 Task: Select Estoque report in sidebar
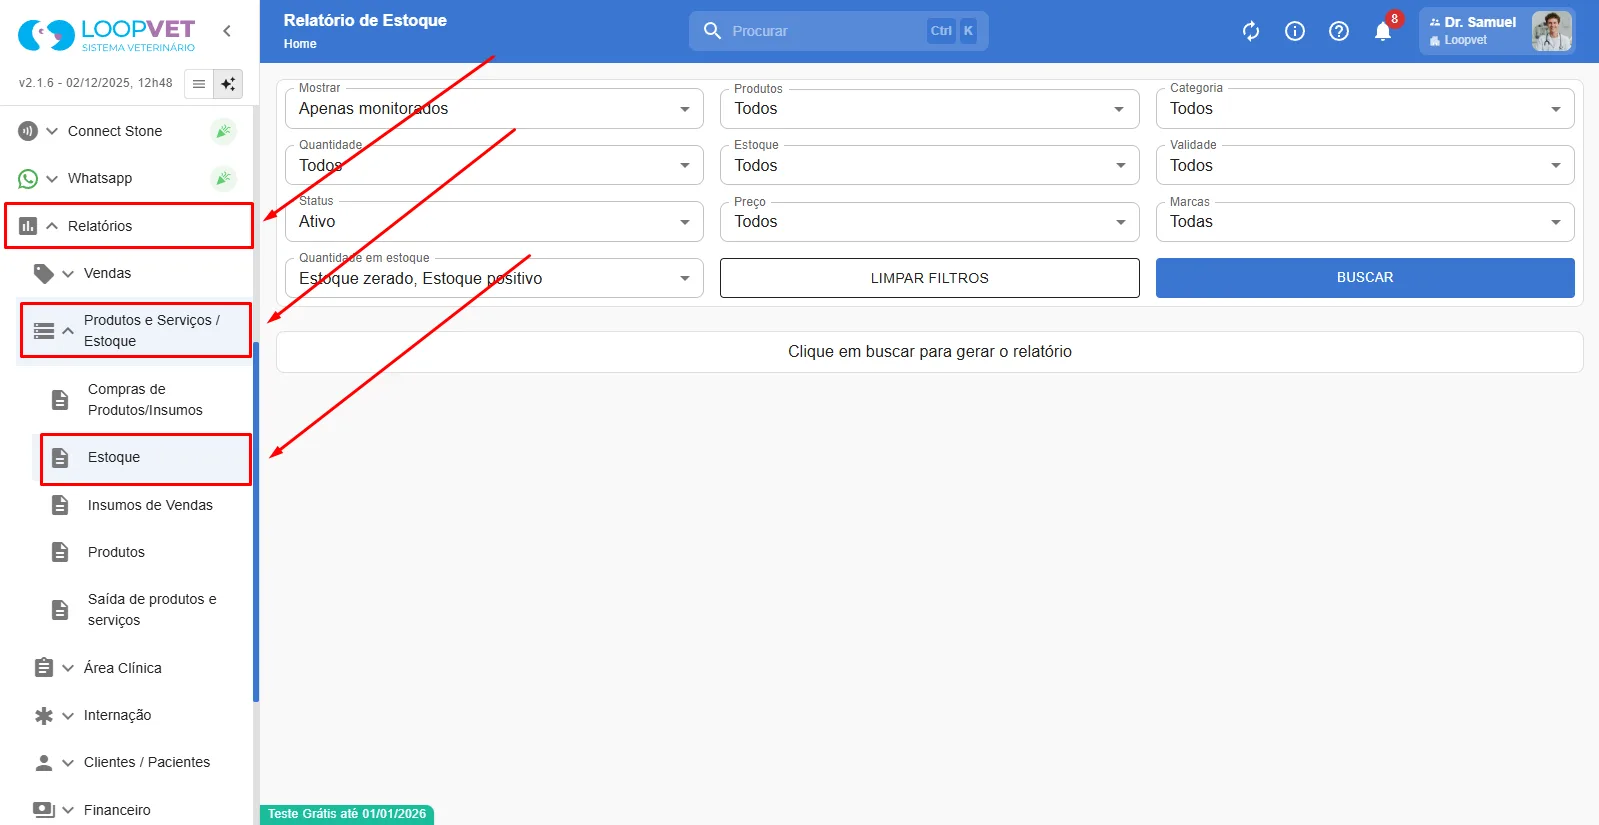point(146,458)
